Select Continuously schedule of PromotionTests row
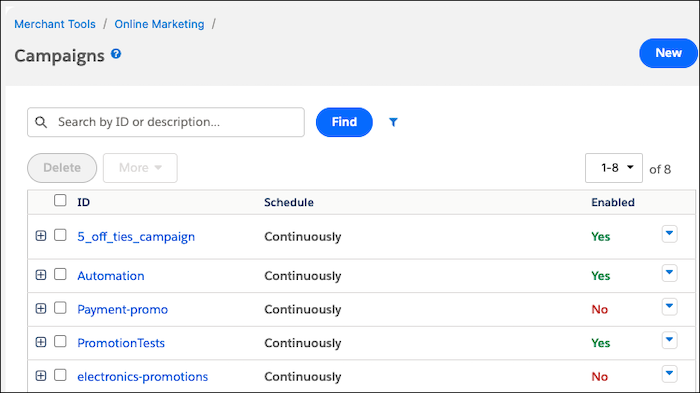700x393 pixels. click(303, 343)
